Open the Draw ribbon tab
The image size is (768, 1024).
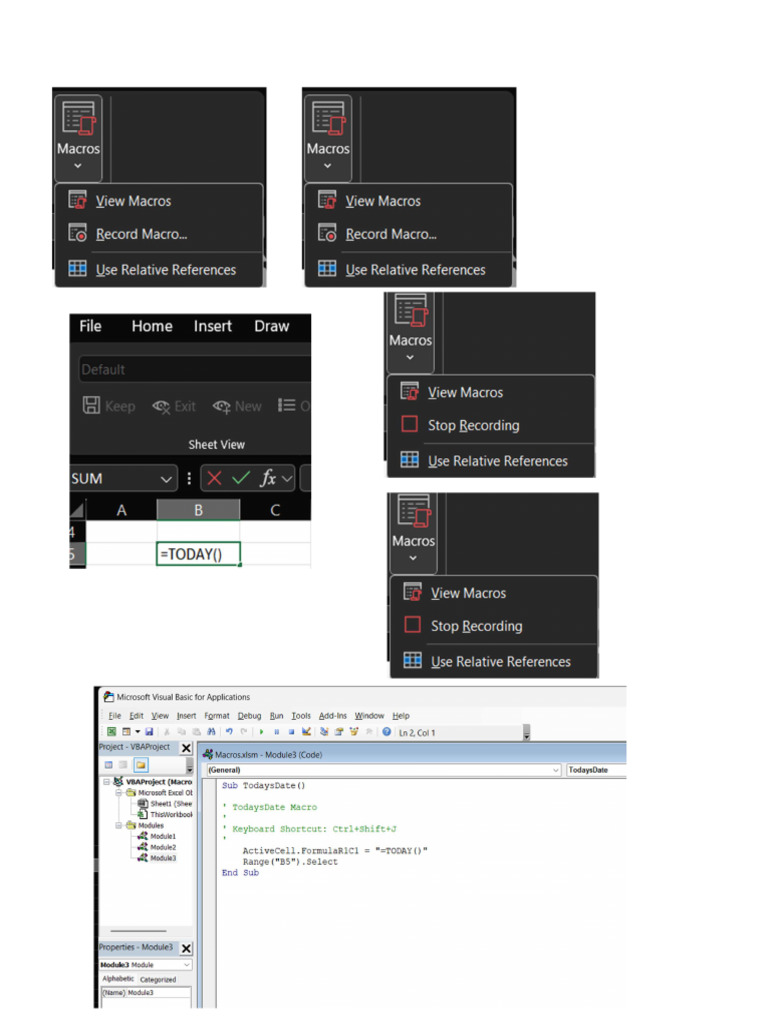[x=272, y=326]
